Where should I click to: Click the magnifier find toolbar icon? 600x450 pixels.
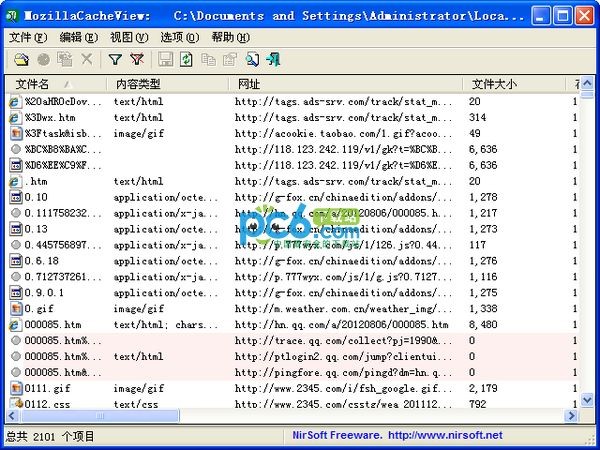[x=252, y=59]
